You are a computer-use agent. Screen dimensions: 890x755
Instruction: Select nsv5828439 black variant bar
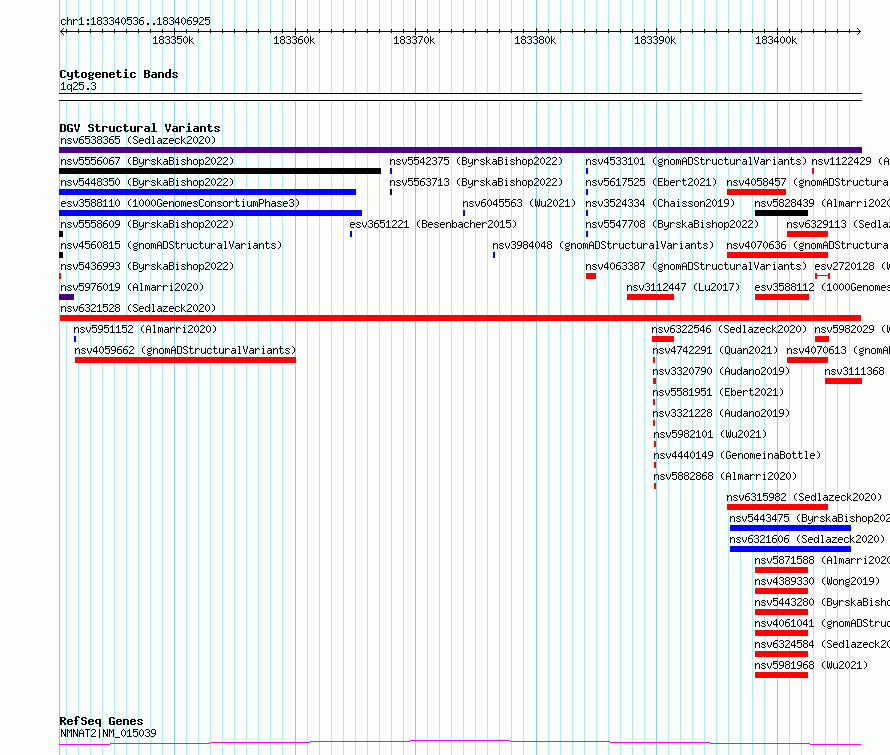point(782,213)
